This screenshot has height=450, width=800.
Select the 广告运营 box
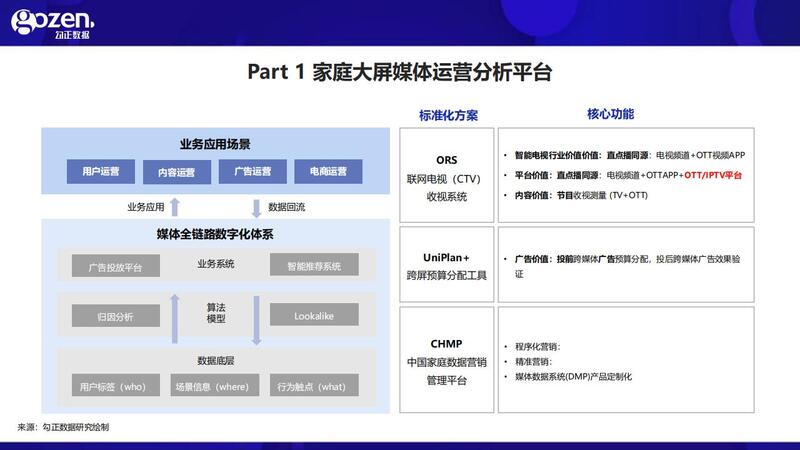252,171
